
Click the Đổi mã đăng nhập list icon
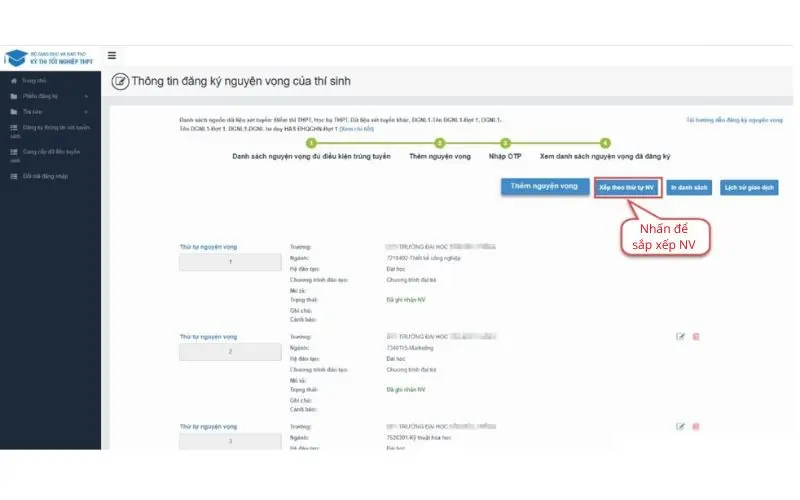point(14,176)
